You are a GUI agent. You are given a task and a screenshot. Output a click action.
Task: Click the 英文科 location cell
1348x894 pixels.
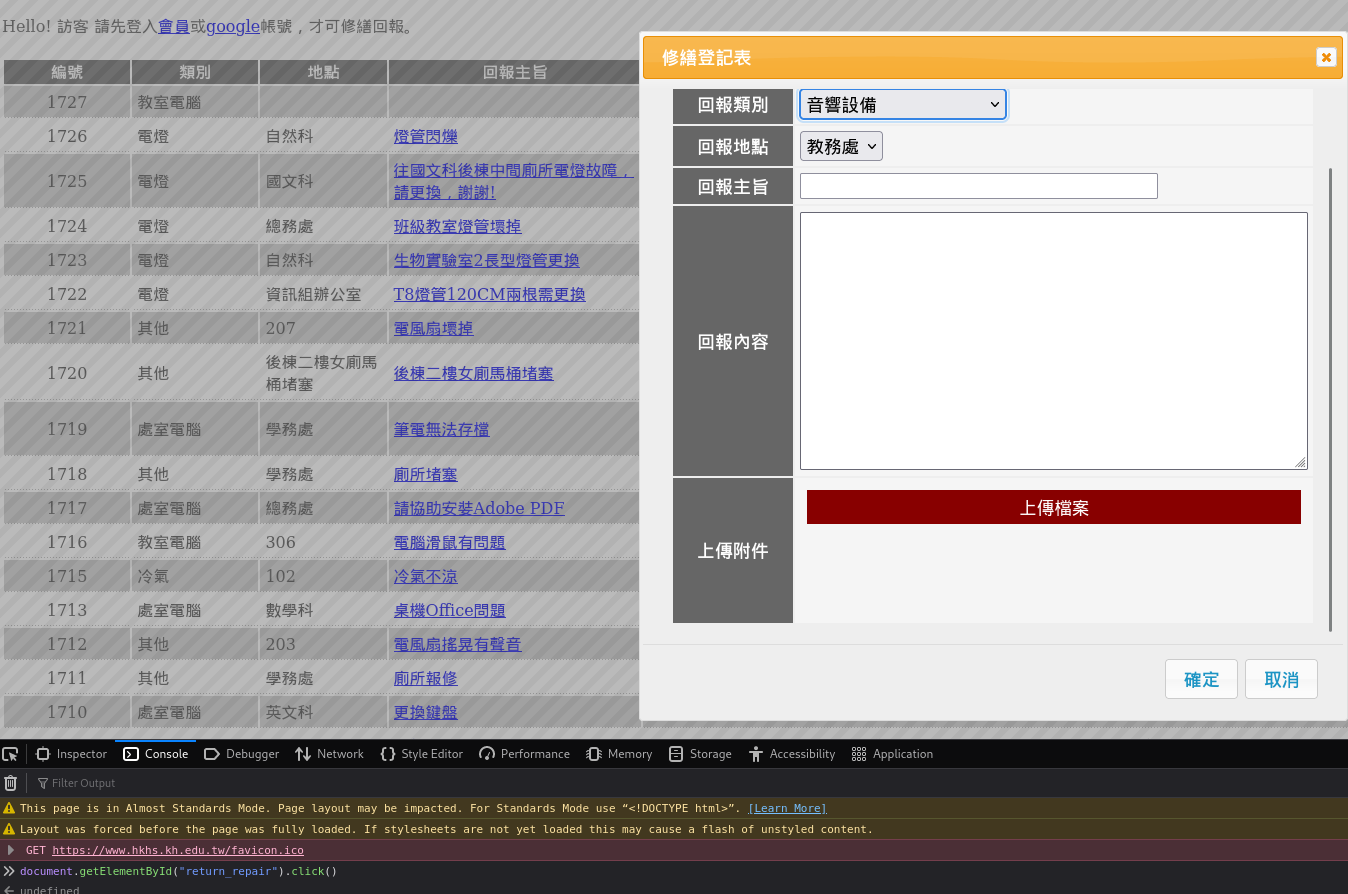pyautogui.click(x=323, y=712)
